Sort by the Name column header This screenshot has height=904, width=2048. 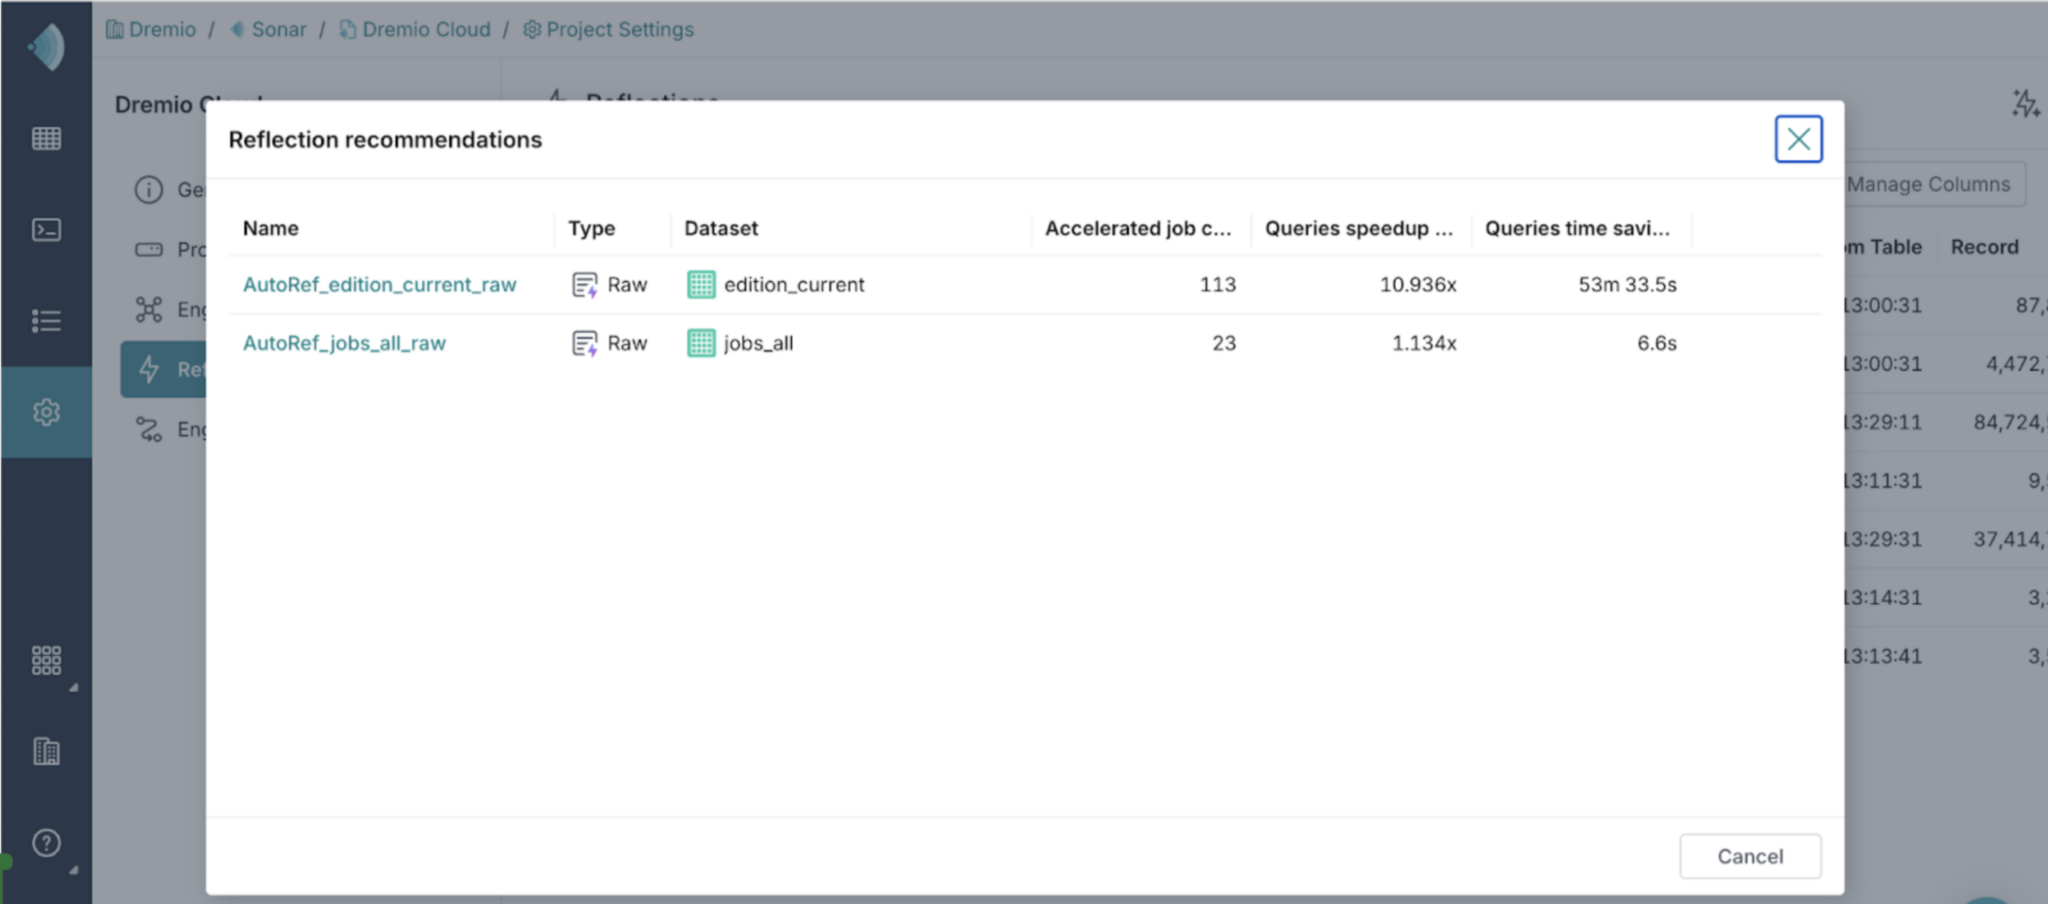(271, 228)
